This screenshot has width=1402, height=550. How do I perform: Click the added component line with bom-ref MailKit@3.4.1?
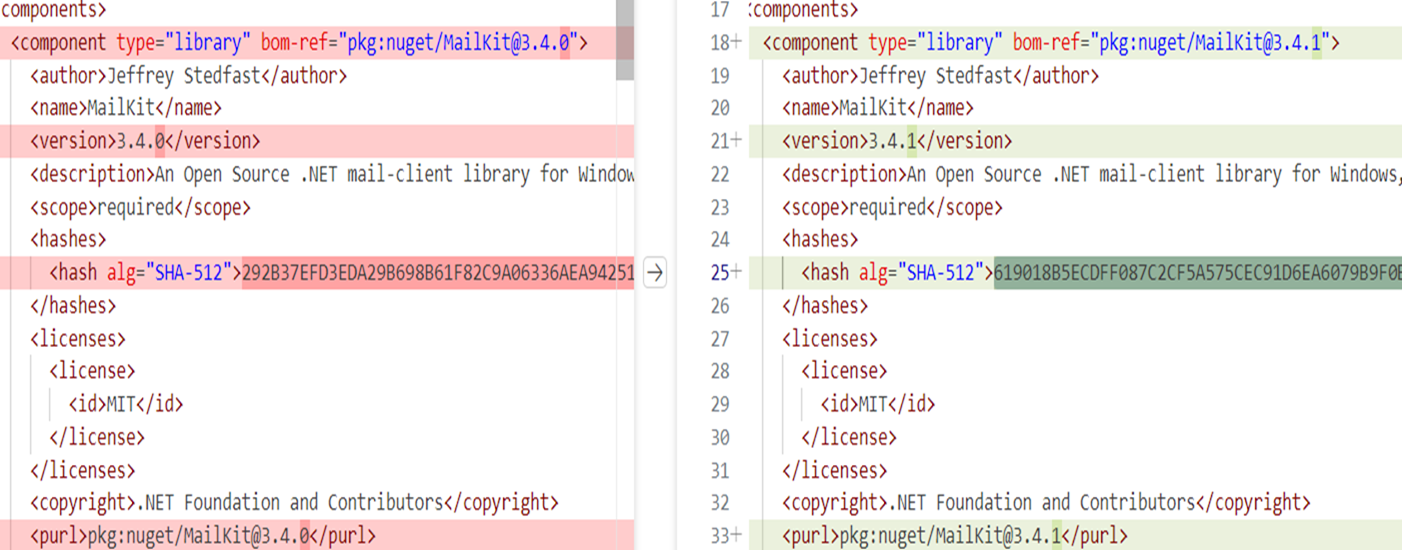pyautogui.click(x=1075, y=43)
